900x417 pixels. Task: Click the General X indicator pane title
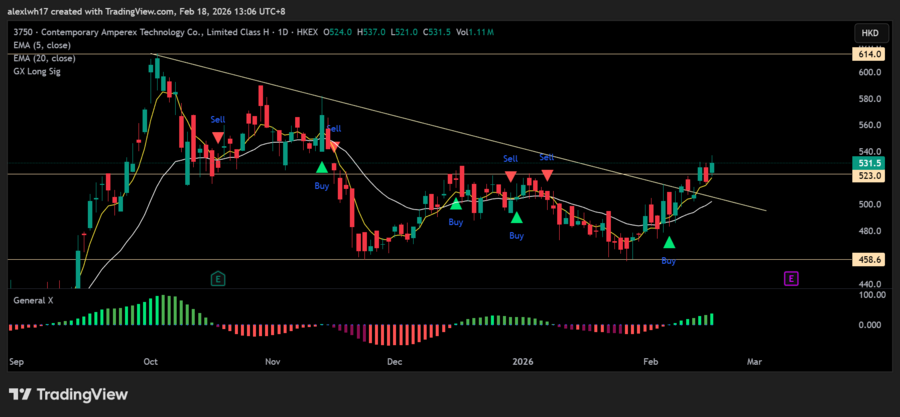(x=35, y=299)
